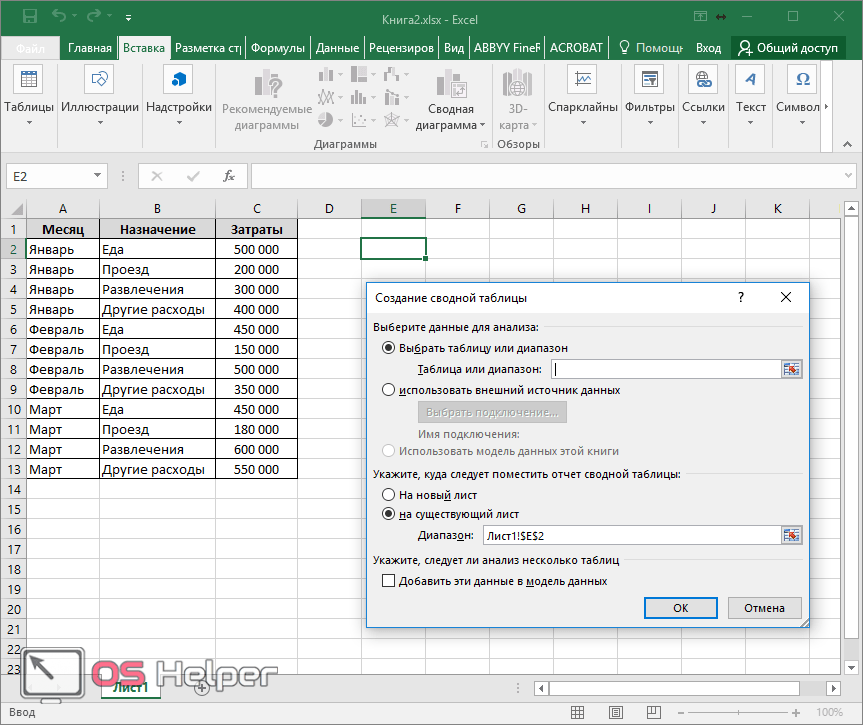This screenshot has height=725, width=863.
Task: Select the 'На новый лист' radio option
Action: (x=389, y=495)
